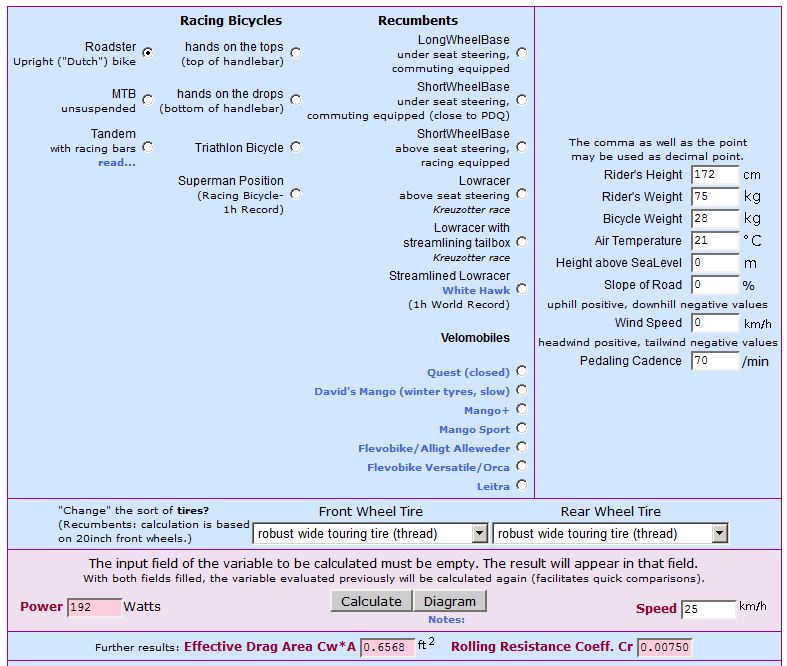Pick hands on the tops racing position
787x666 pixels.
[x=296, y=53]
